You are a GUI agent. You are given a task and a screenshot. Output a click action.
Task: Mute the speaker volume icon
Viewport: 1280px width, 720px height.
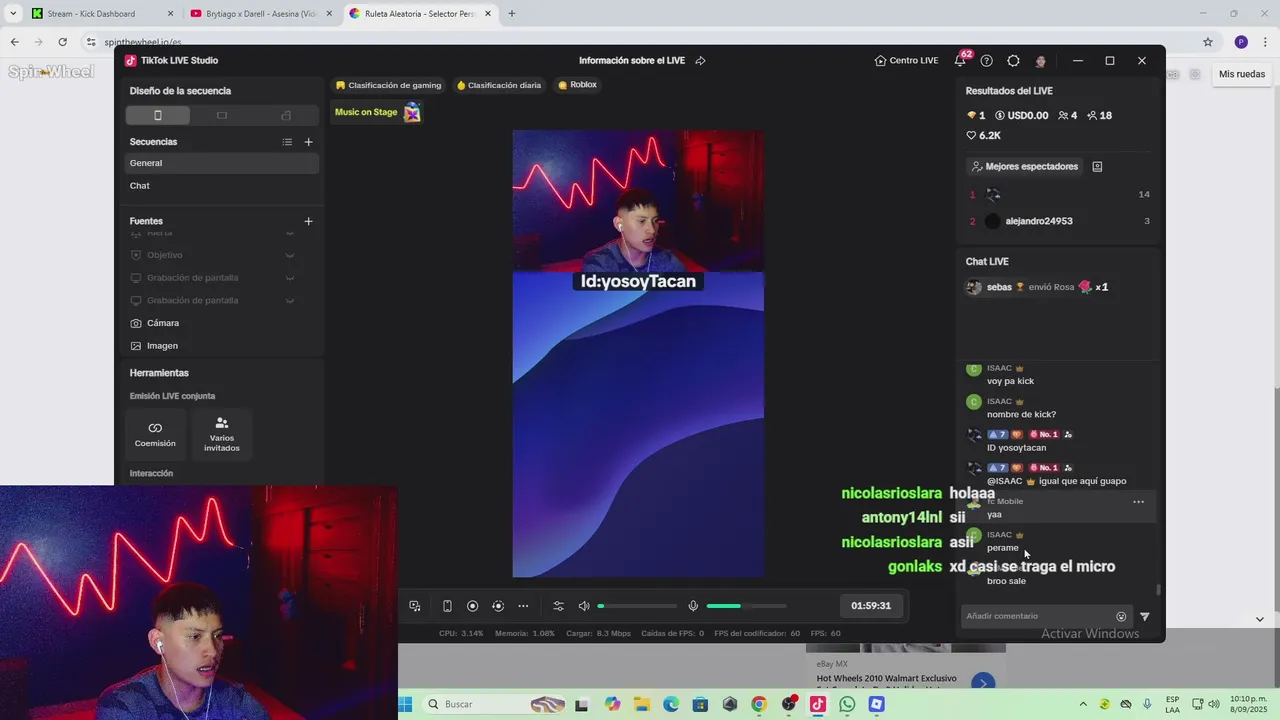(x=584, y=606)
